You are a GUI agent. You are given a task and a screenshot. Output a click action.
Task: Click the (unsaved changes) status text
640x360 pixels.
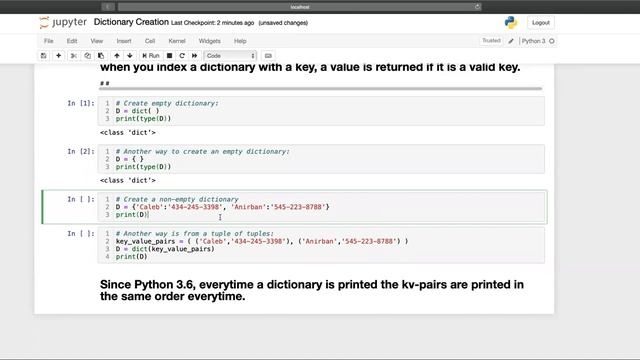coord(283,23)
